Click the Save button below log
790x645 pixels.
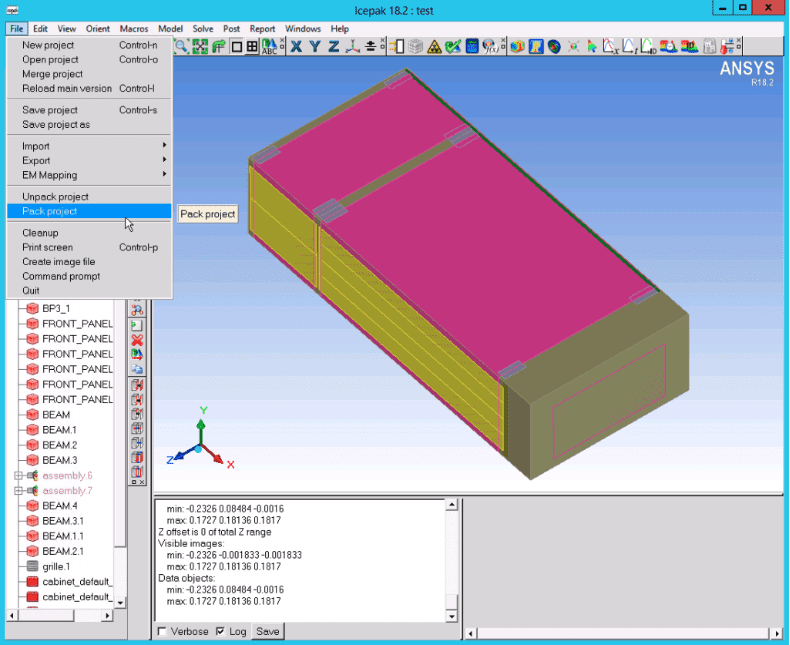(268, 631)
